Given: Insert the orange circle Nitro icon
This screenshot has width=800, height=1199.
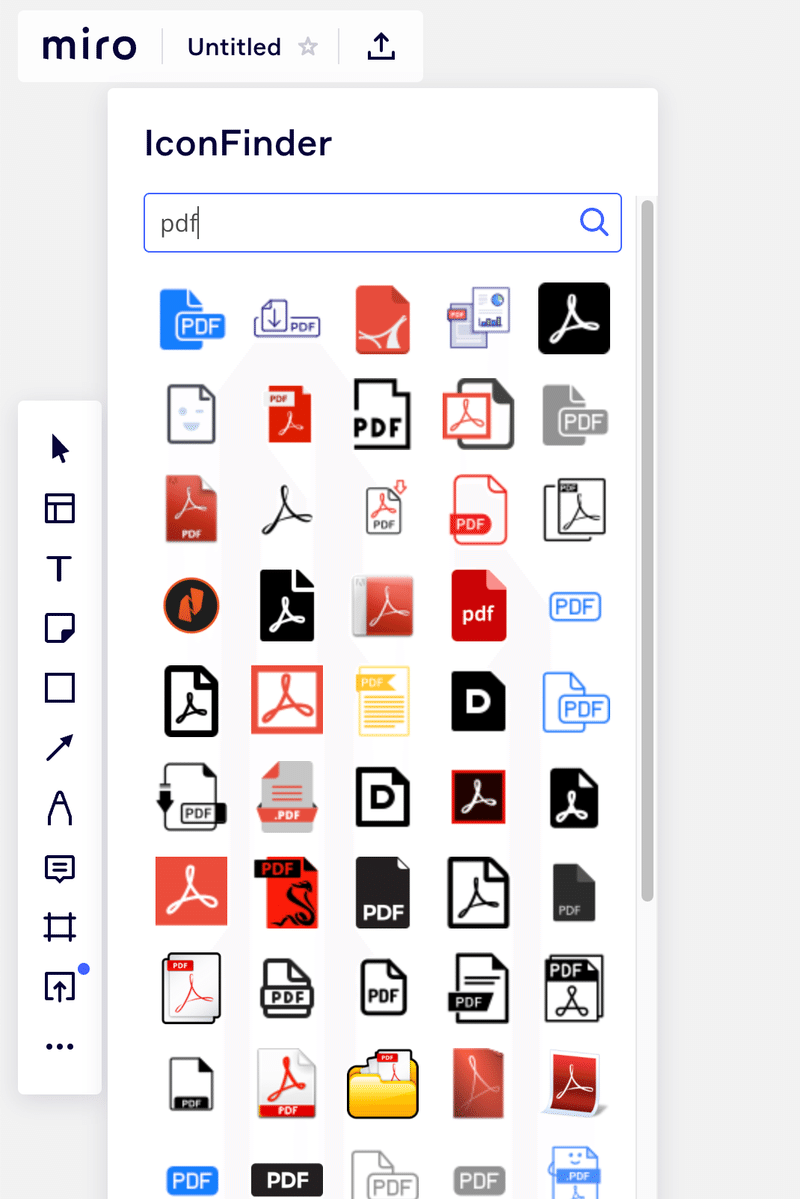Looking at the screenshot, I should (x=191, y=605).
